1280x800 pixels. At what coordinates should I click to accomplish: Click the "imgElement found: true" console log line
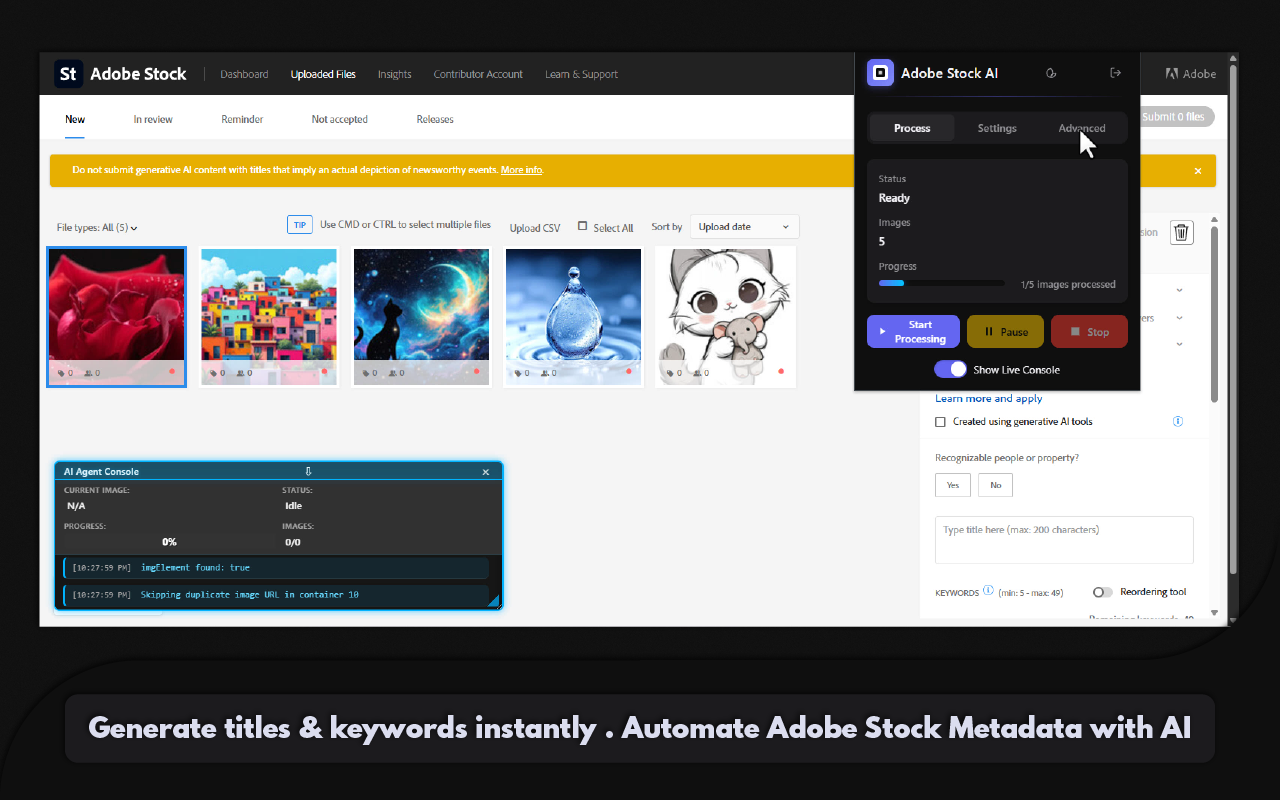click(275, 568)
